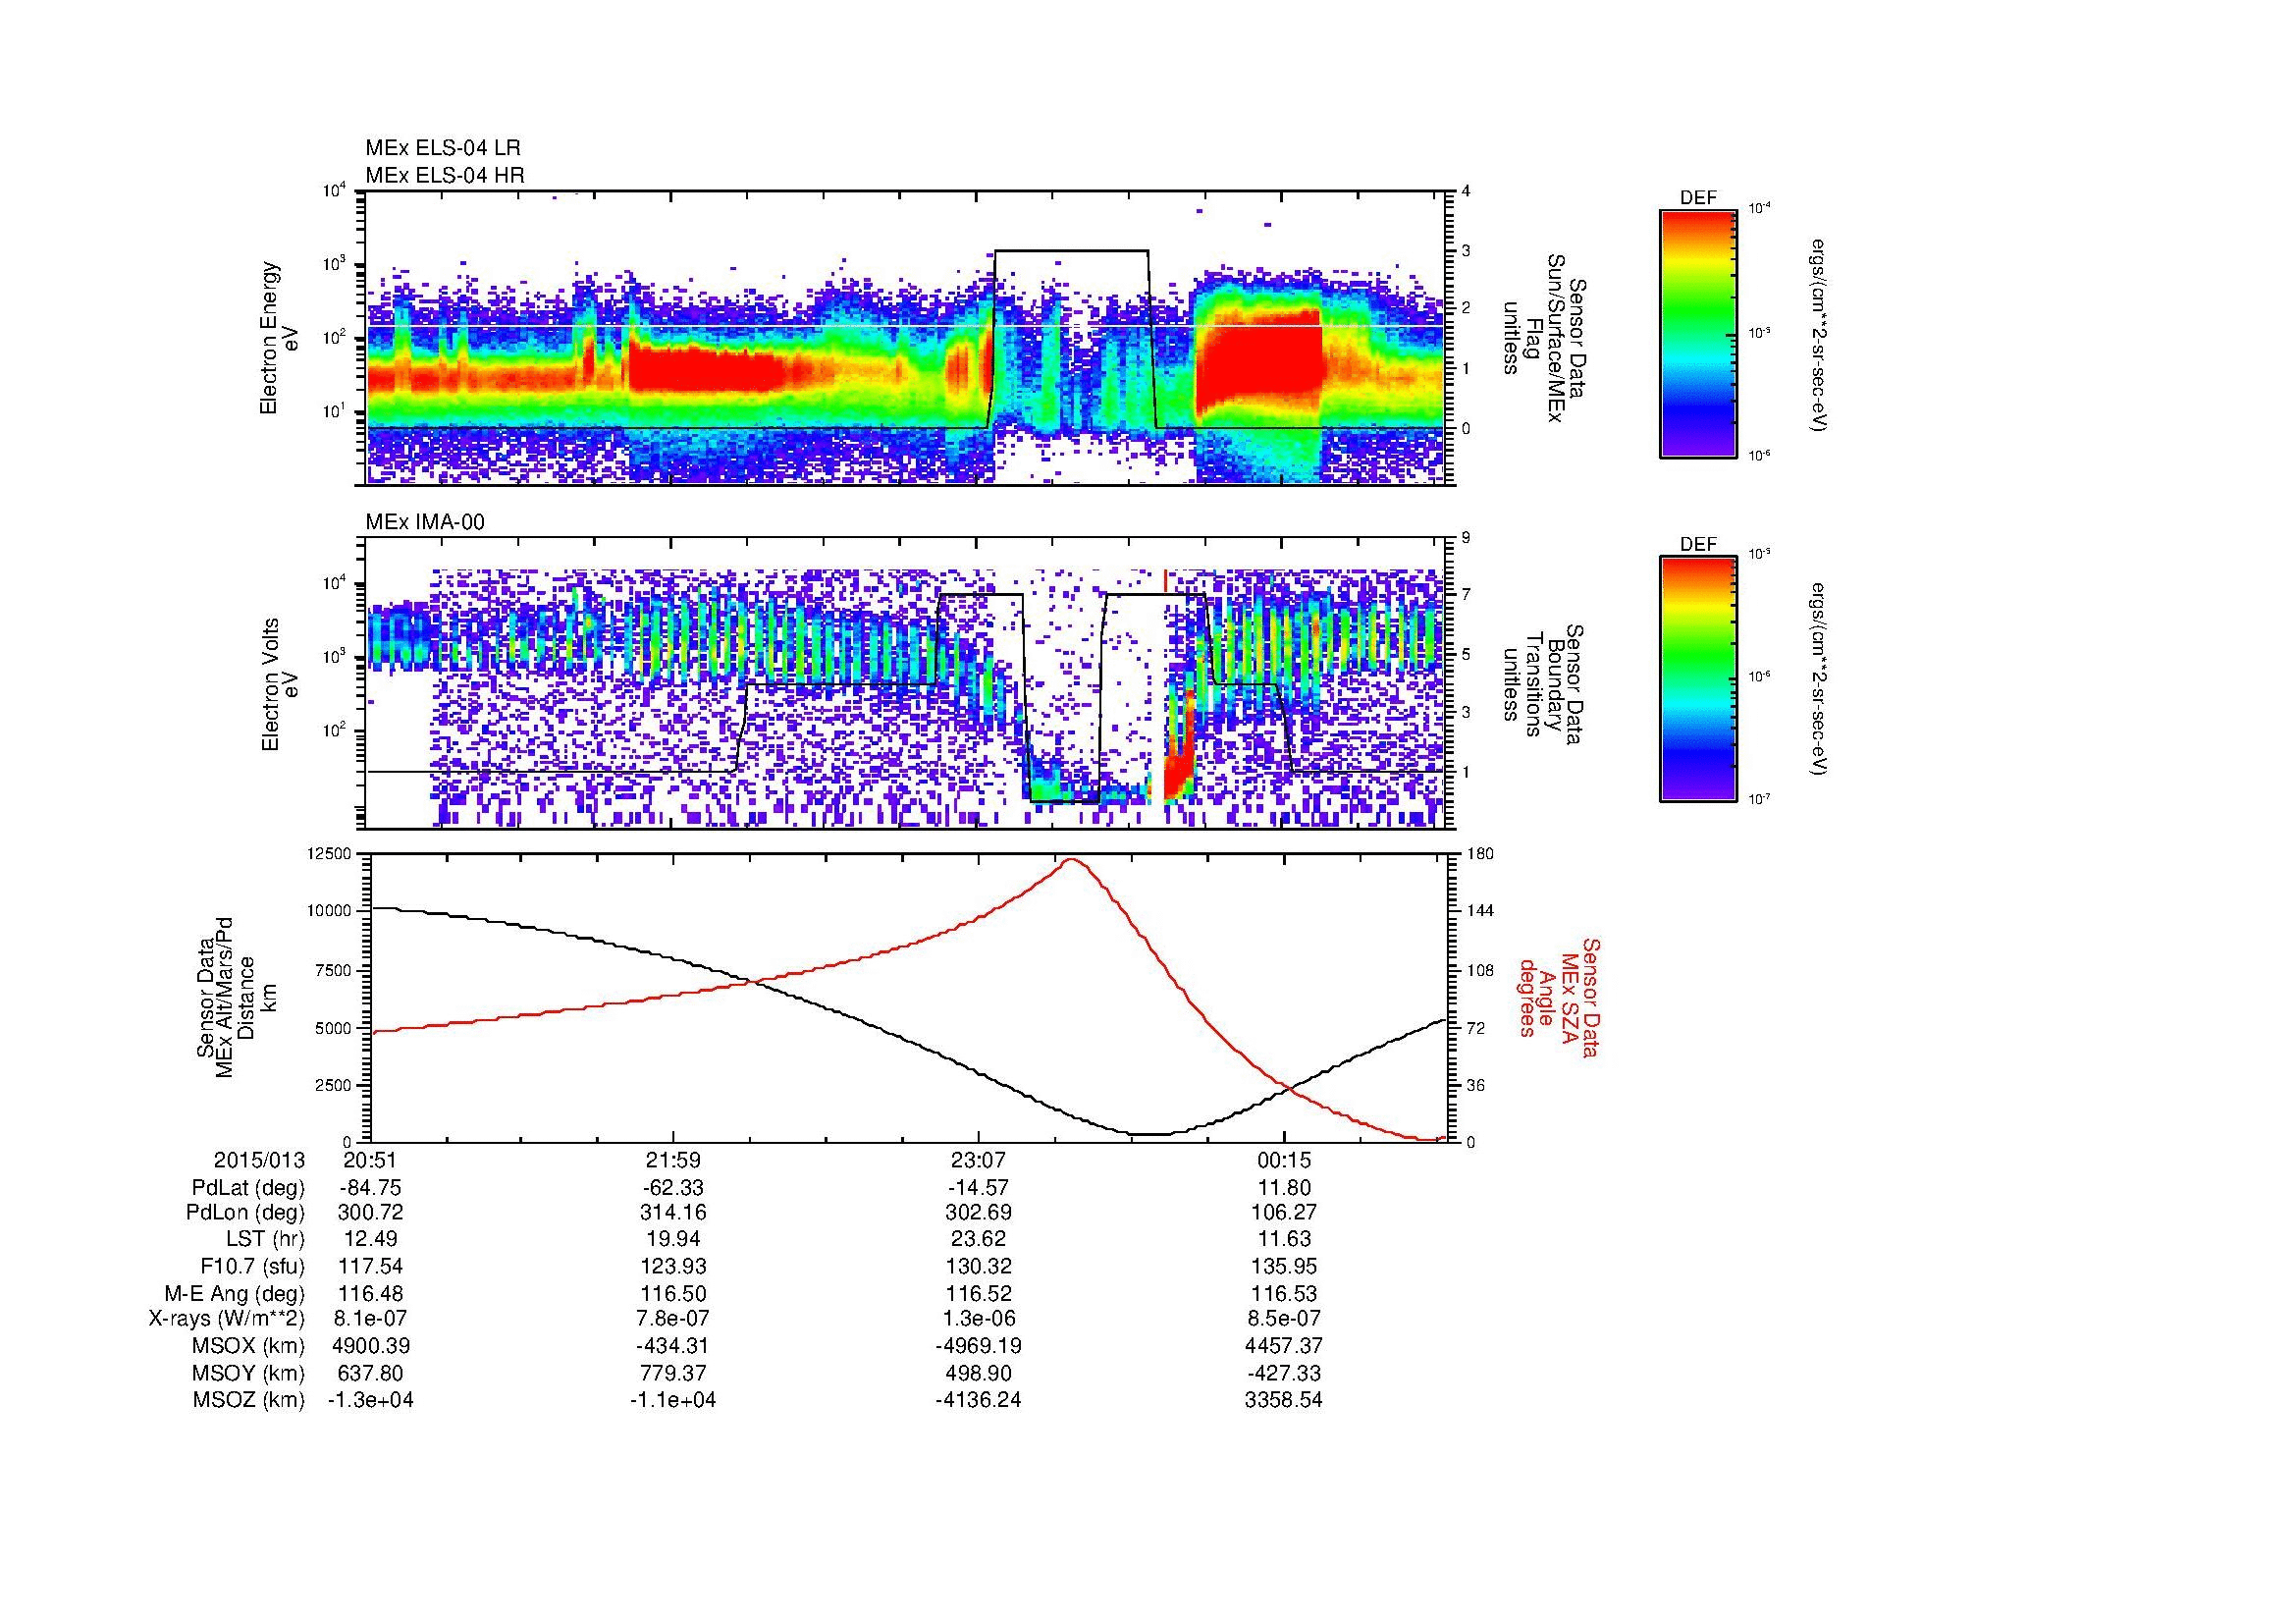
Task: Click the 'PdLat (deg)' row label
Action: coord(248,1188)
